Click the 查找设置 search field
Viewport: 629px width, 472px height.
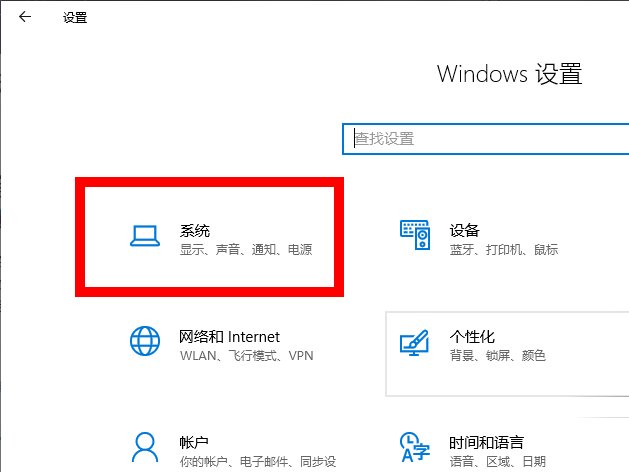(x=485, y=139)
